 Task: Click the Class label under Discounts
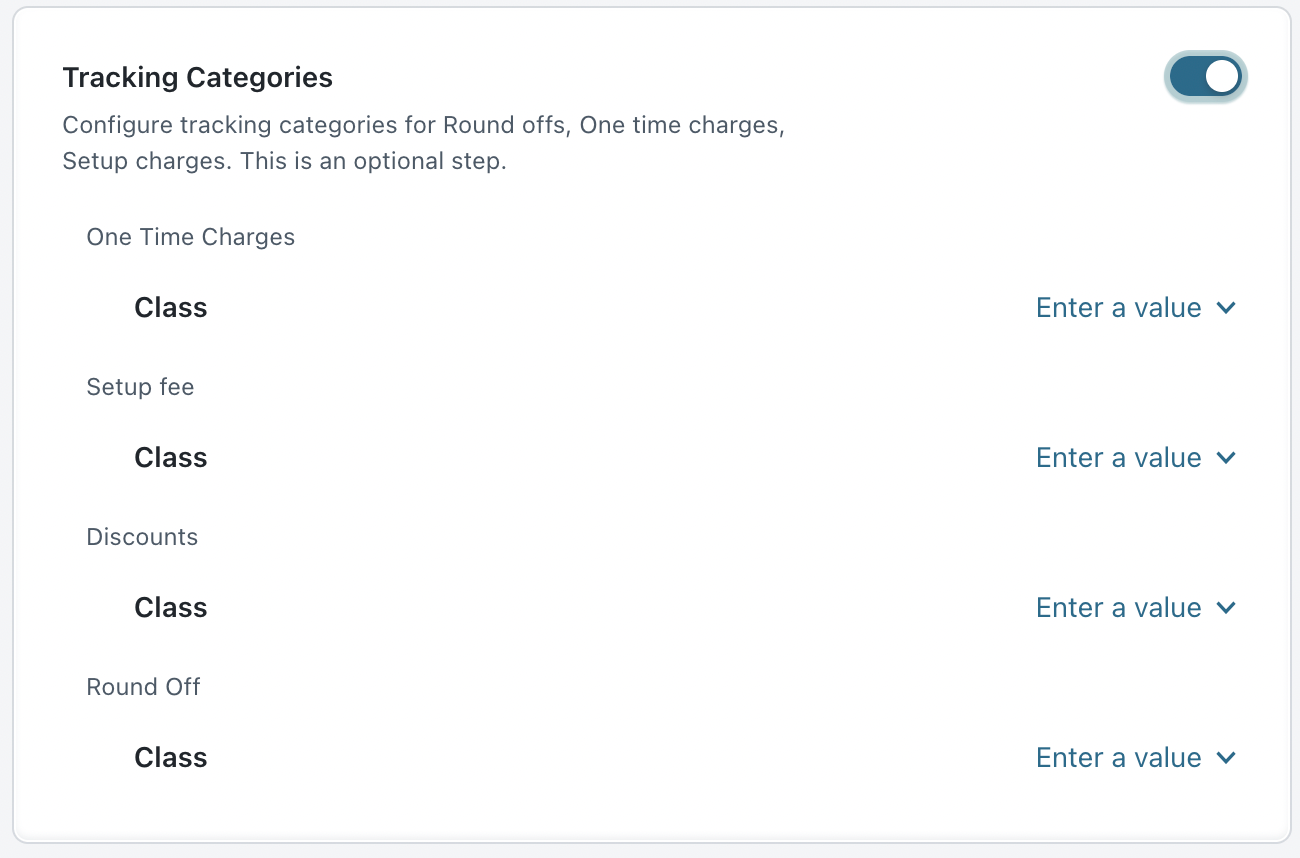click(171, 608)
